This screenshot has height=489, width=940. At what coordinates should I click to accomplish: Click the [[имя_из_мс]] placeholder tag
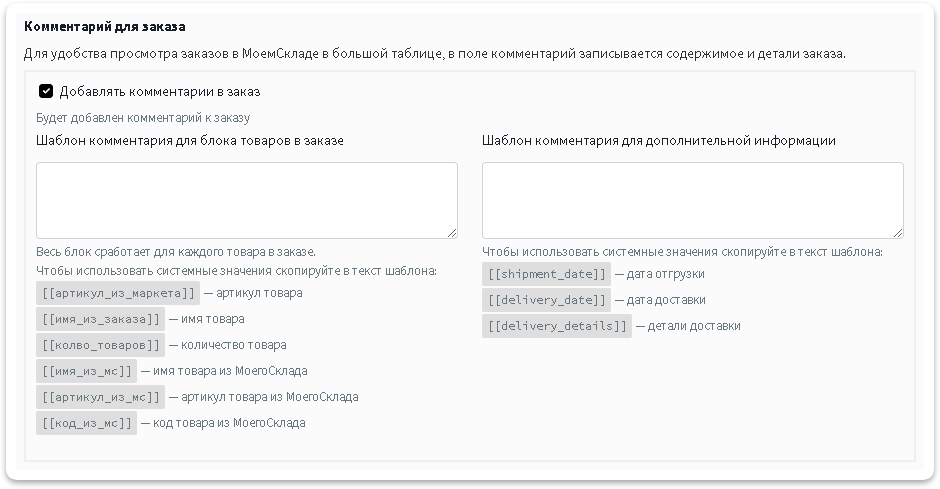[86, 371]
